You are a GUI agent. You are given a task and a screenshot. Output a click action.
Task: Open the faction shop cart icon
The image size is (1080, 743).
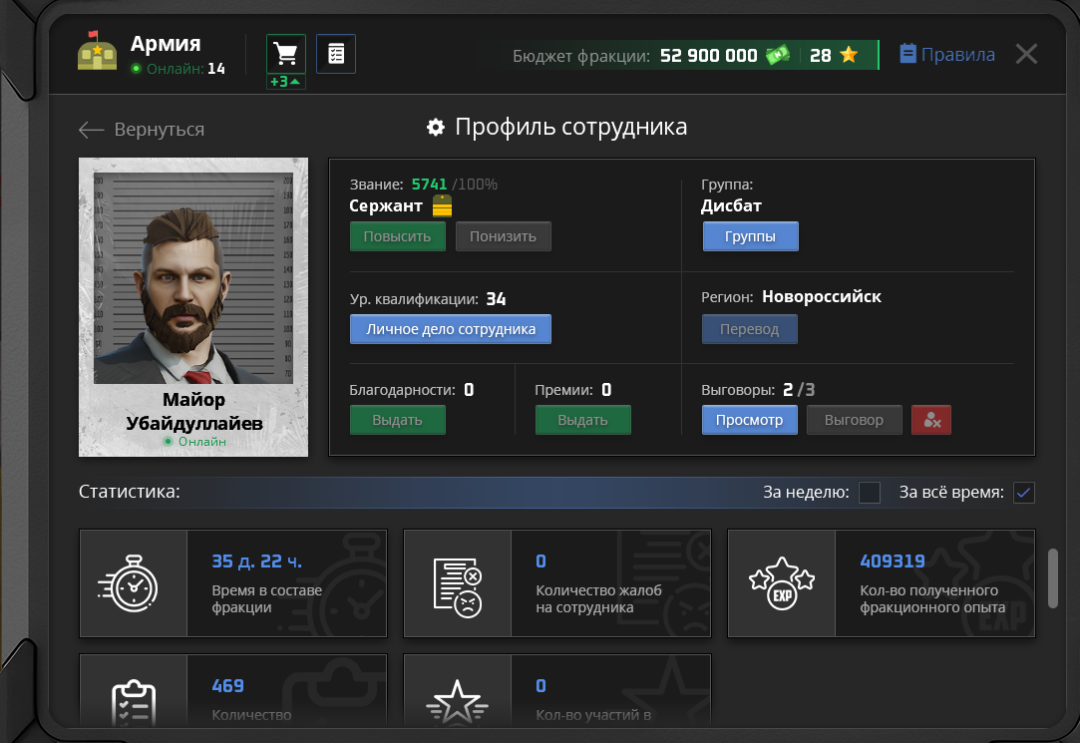point(286,54)
